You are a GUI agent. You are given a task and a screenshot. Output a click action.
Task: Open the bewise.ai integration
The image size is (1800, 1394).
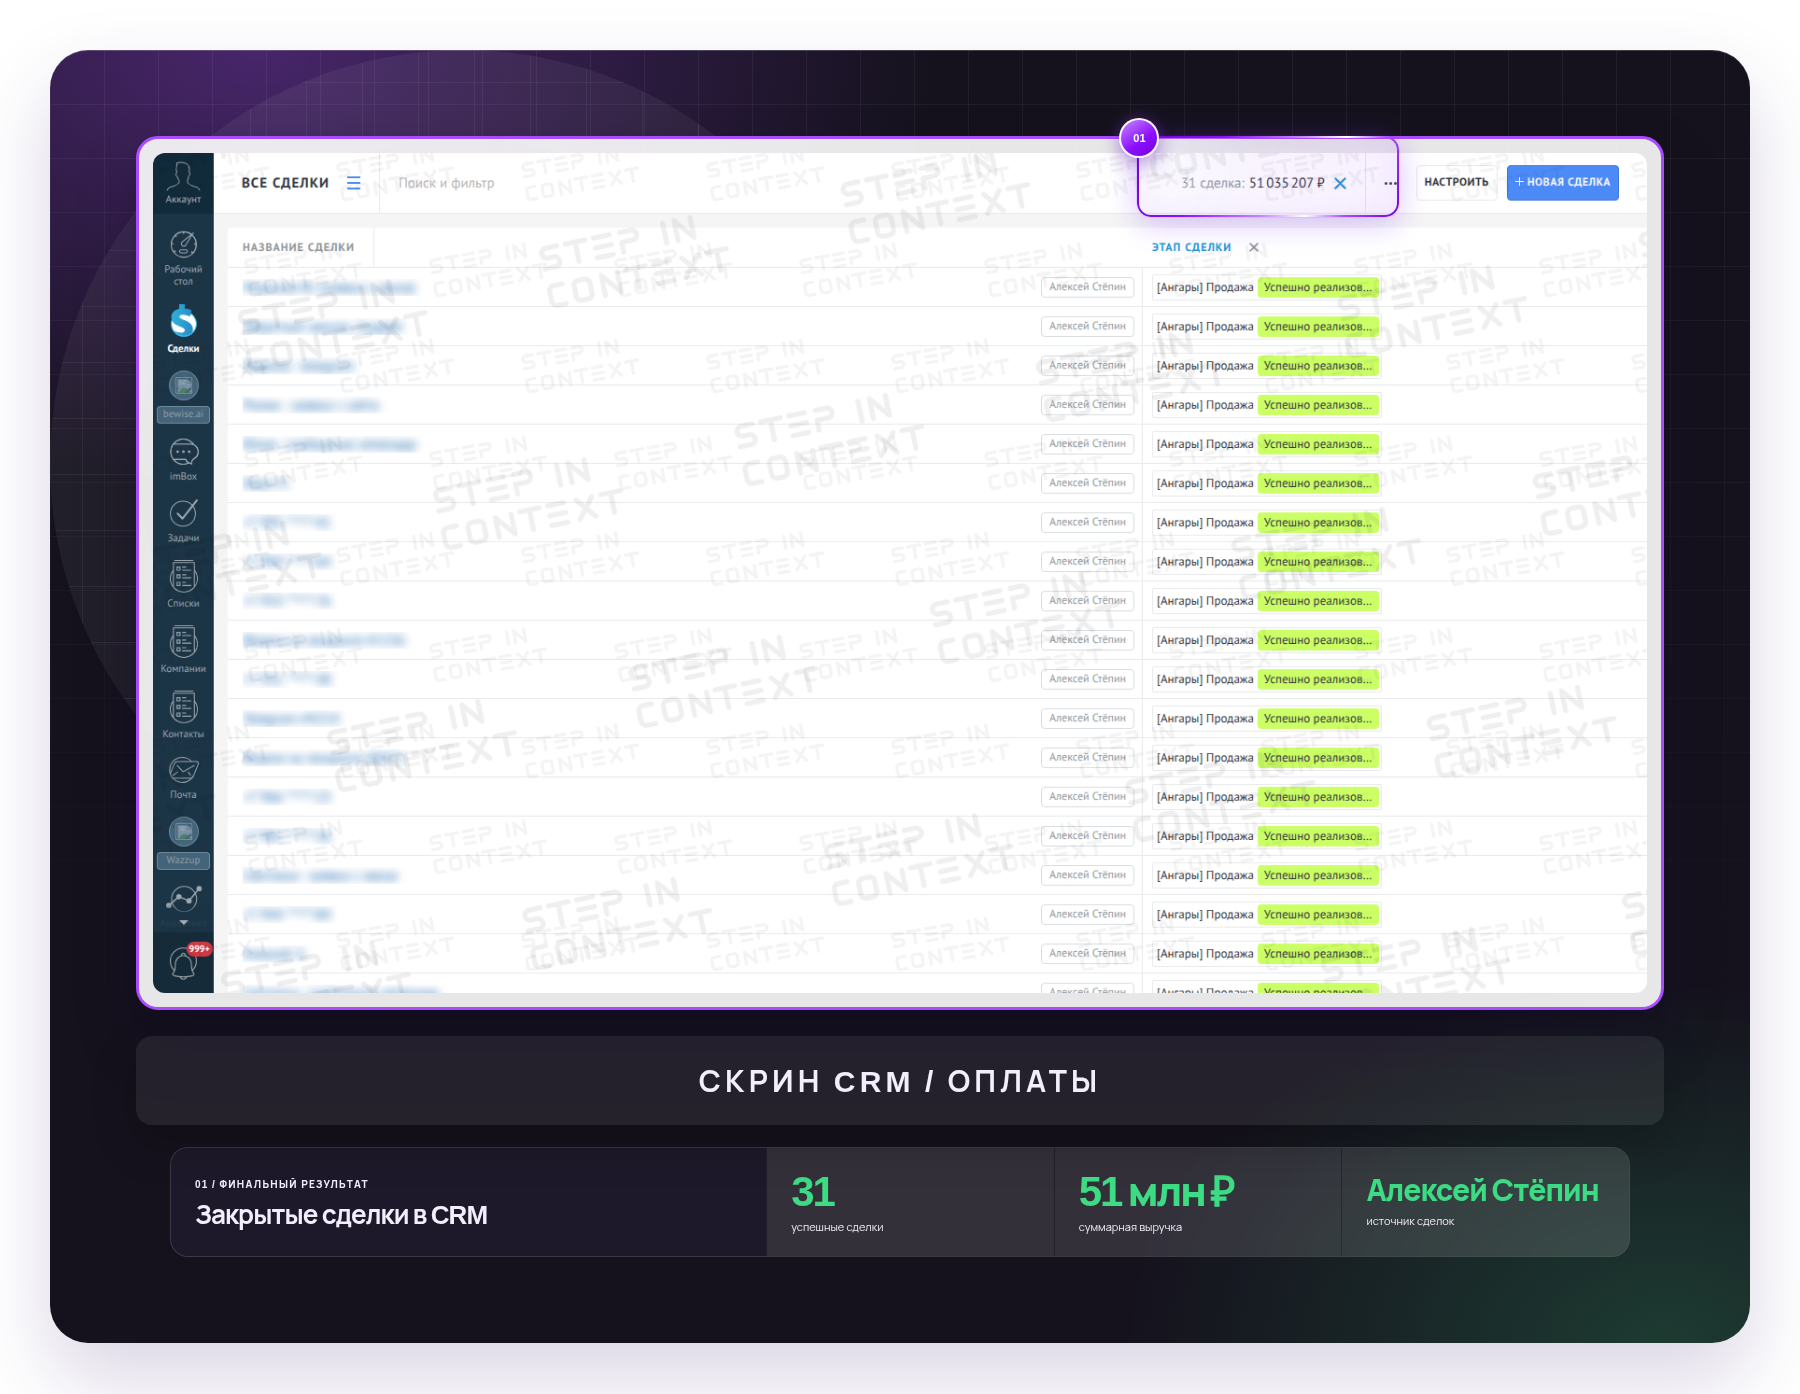click(183, 396)
